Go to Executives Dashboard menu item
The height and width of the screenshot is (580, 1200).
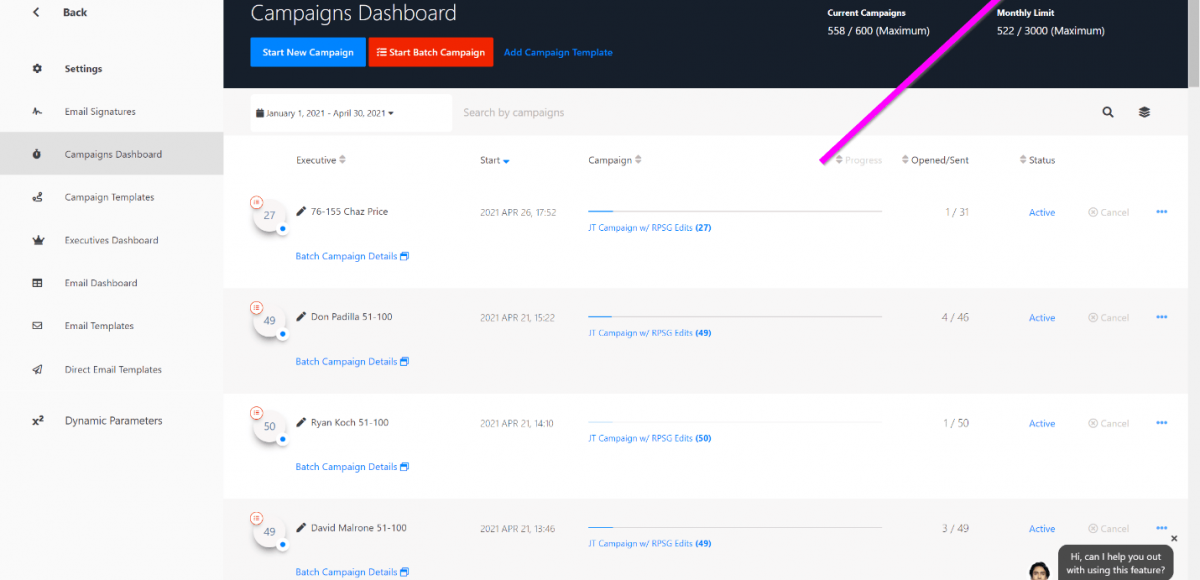pos(111,240)
